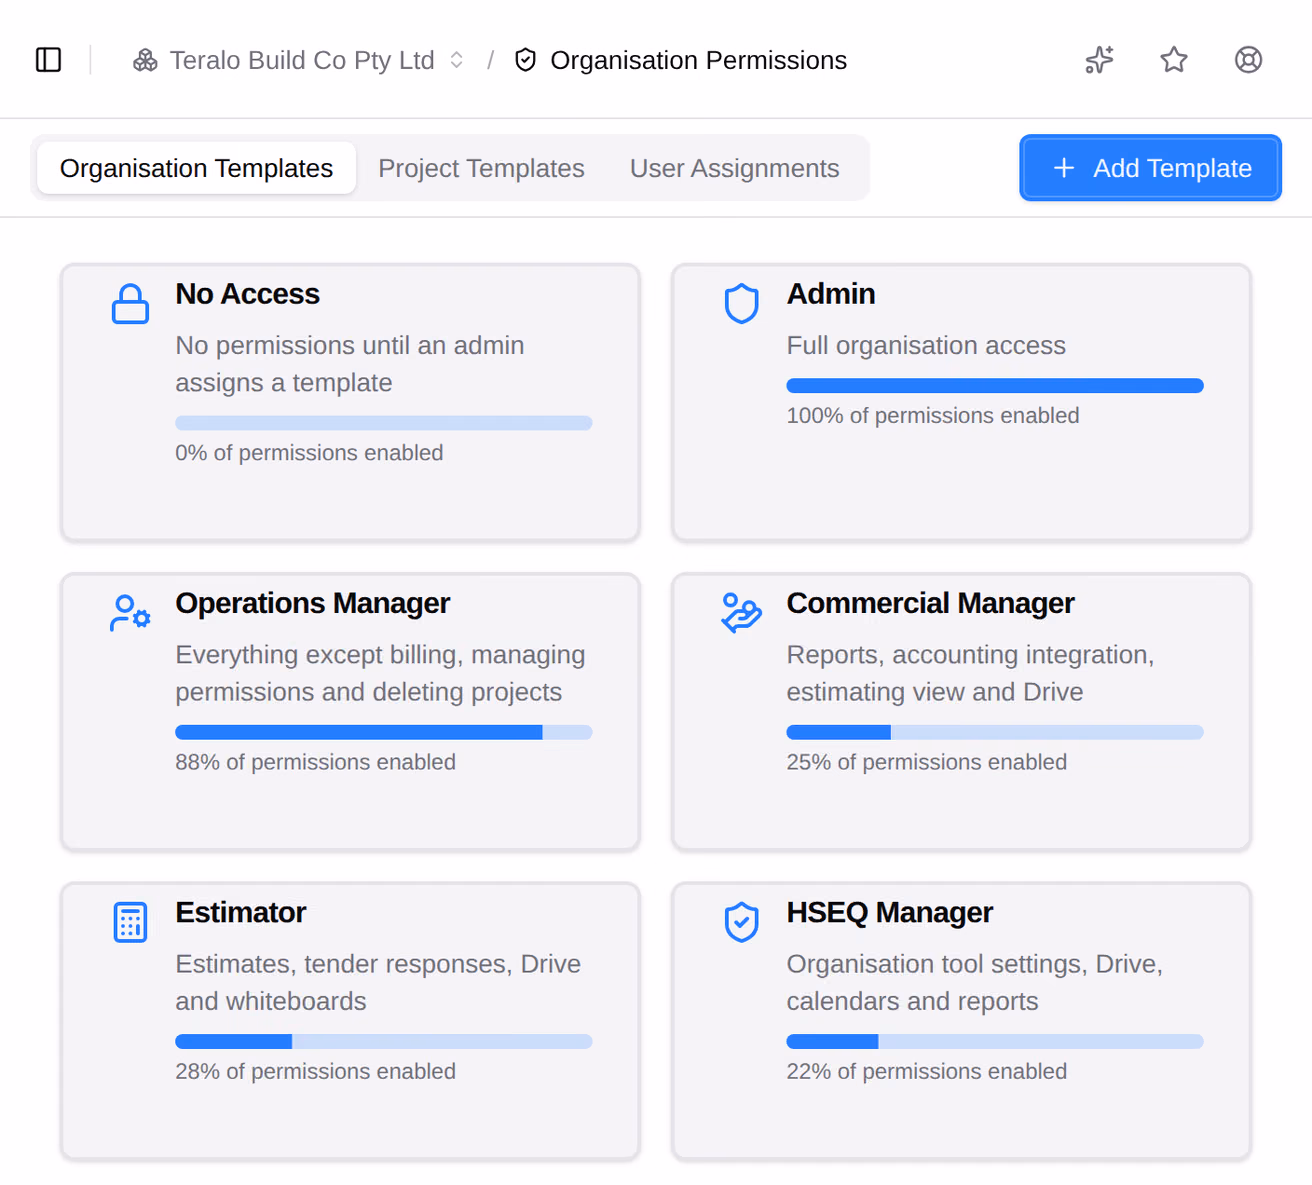
Task: Open the organisation switcher chevron
Action: (456, 60)
